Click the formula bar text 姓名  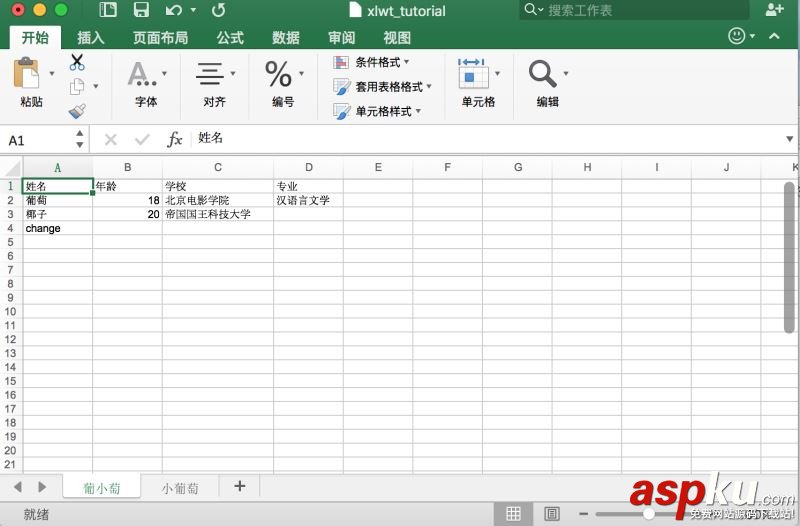pyautogui.click(x=210, y=138)
